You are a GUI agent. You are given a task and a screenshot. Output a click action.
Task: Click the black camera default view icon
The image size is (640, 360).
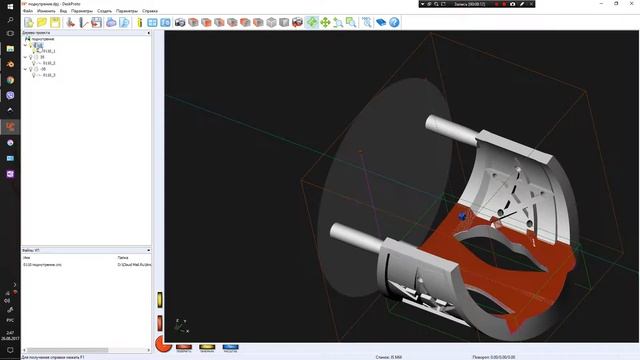[180, 22]
